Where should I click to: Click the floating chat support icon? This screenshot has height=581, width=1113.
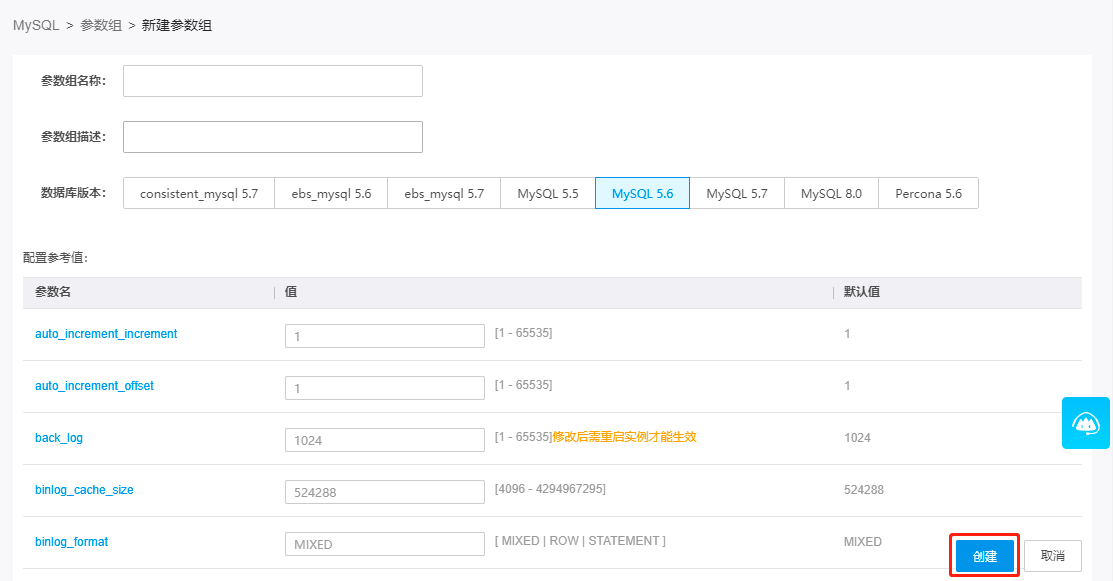(1085, 423)
